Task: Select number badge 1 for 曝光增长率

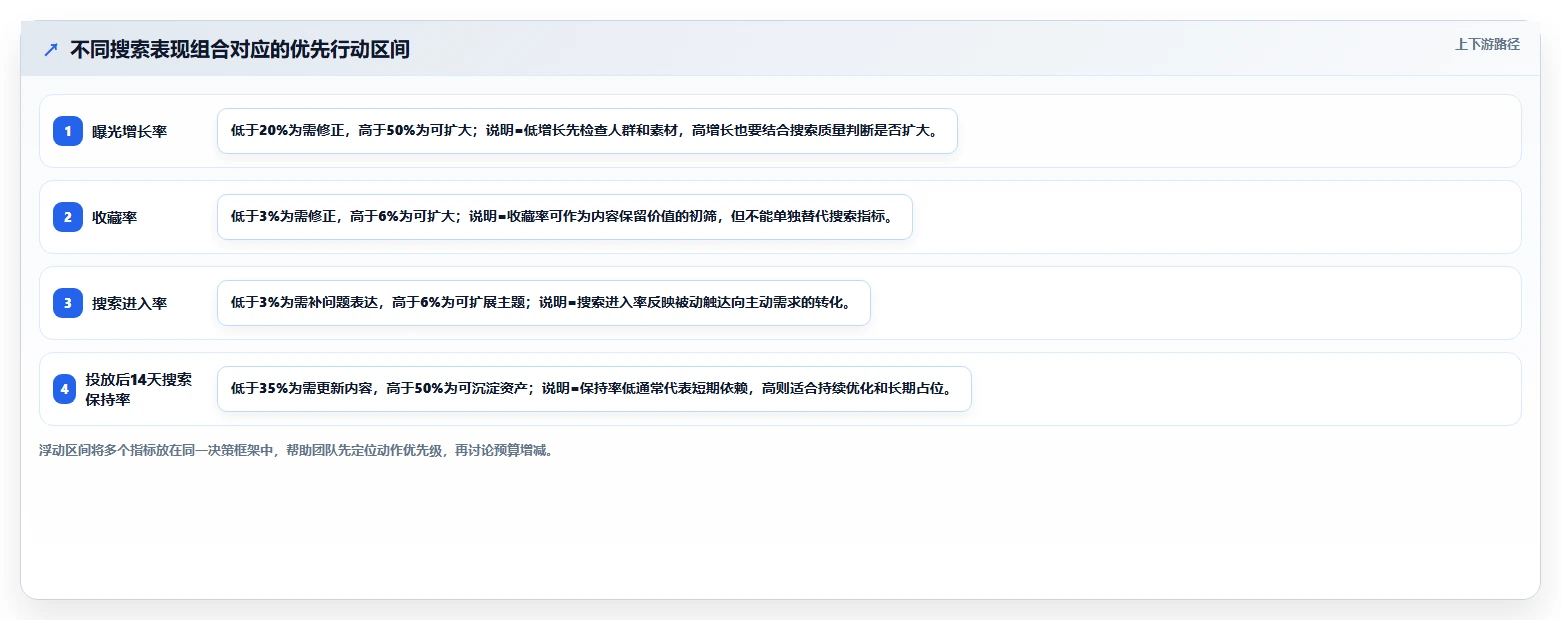Action: coord(68,131)
